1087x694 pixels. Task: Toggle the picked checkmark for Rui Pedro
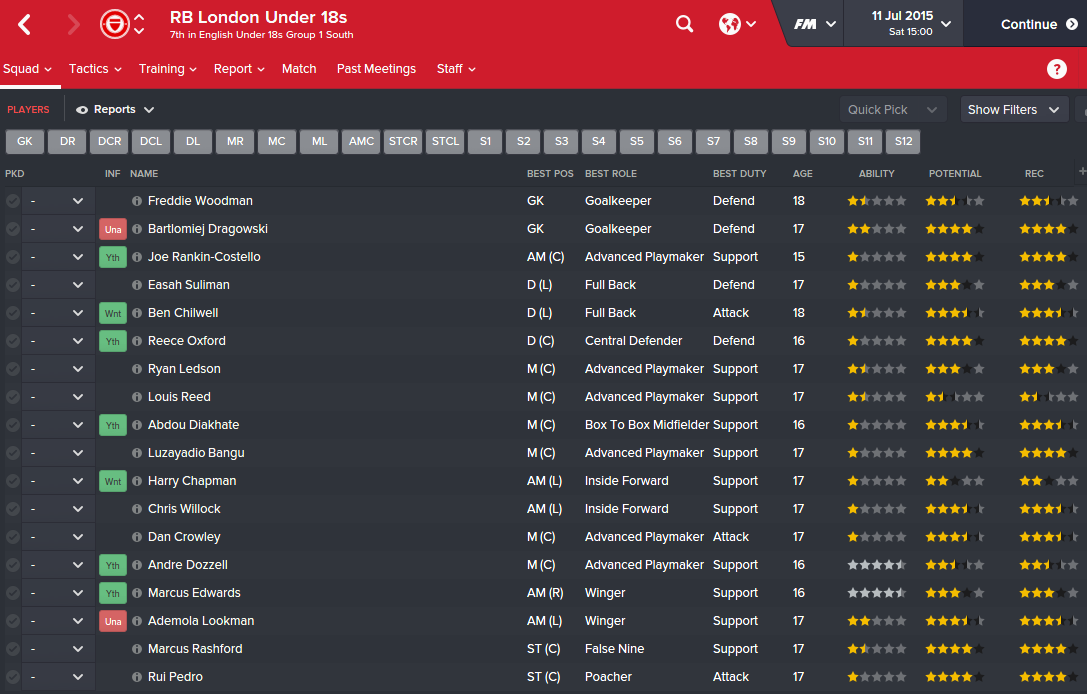click(12, 677)
